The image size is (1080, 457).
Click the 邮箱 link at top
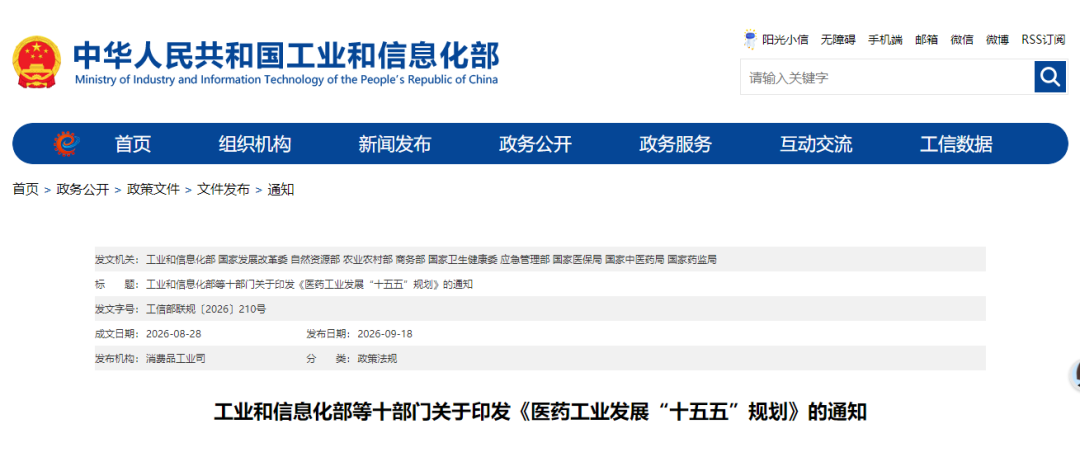(x=926, y=40)
